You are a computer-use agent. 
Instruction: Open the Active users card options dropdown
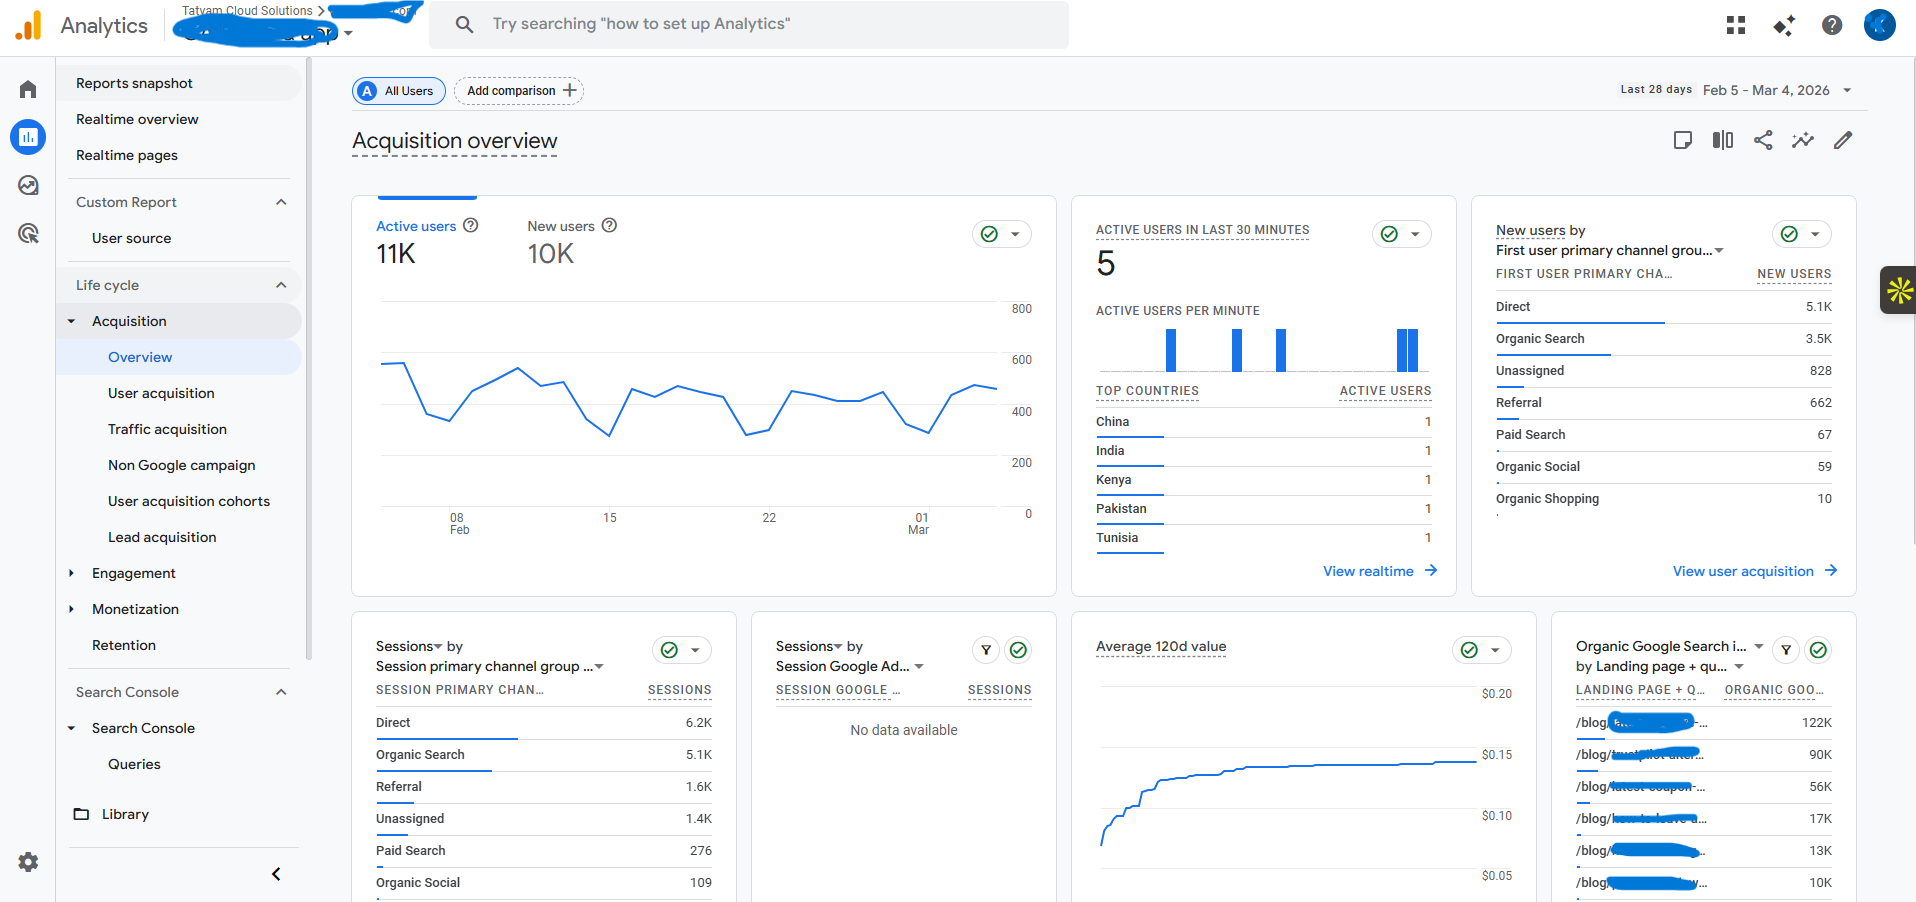point(1016,233)
